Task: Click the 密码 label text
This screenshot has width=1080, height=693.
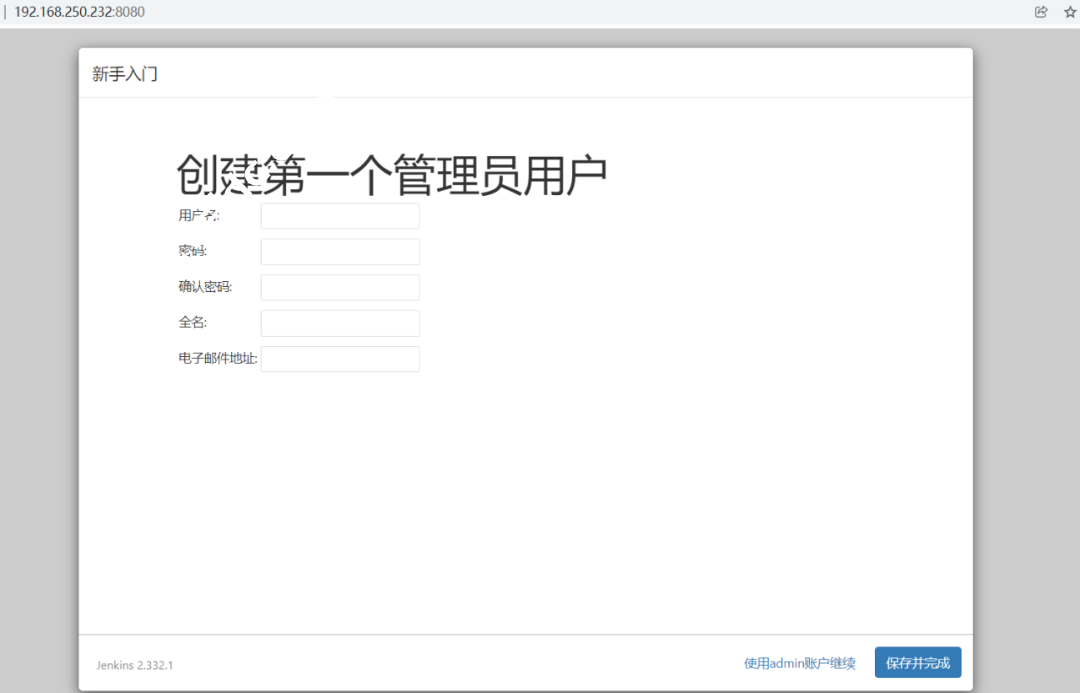Action: point(192,251)
